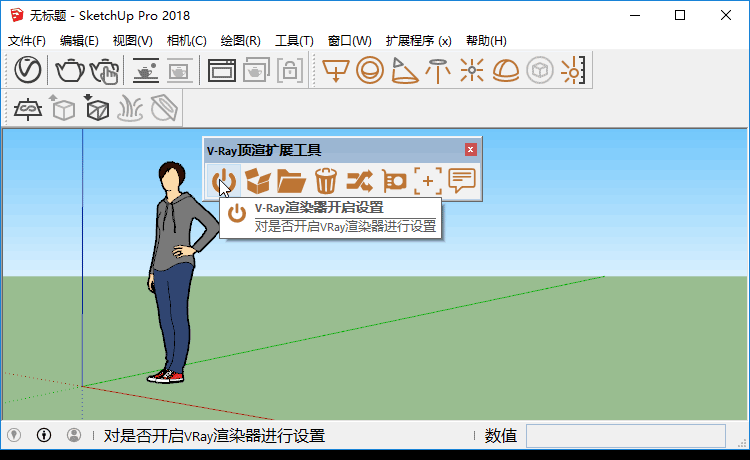Click the user sign-in status bar icon

(x=74, y=435)
